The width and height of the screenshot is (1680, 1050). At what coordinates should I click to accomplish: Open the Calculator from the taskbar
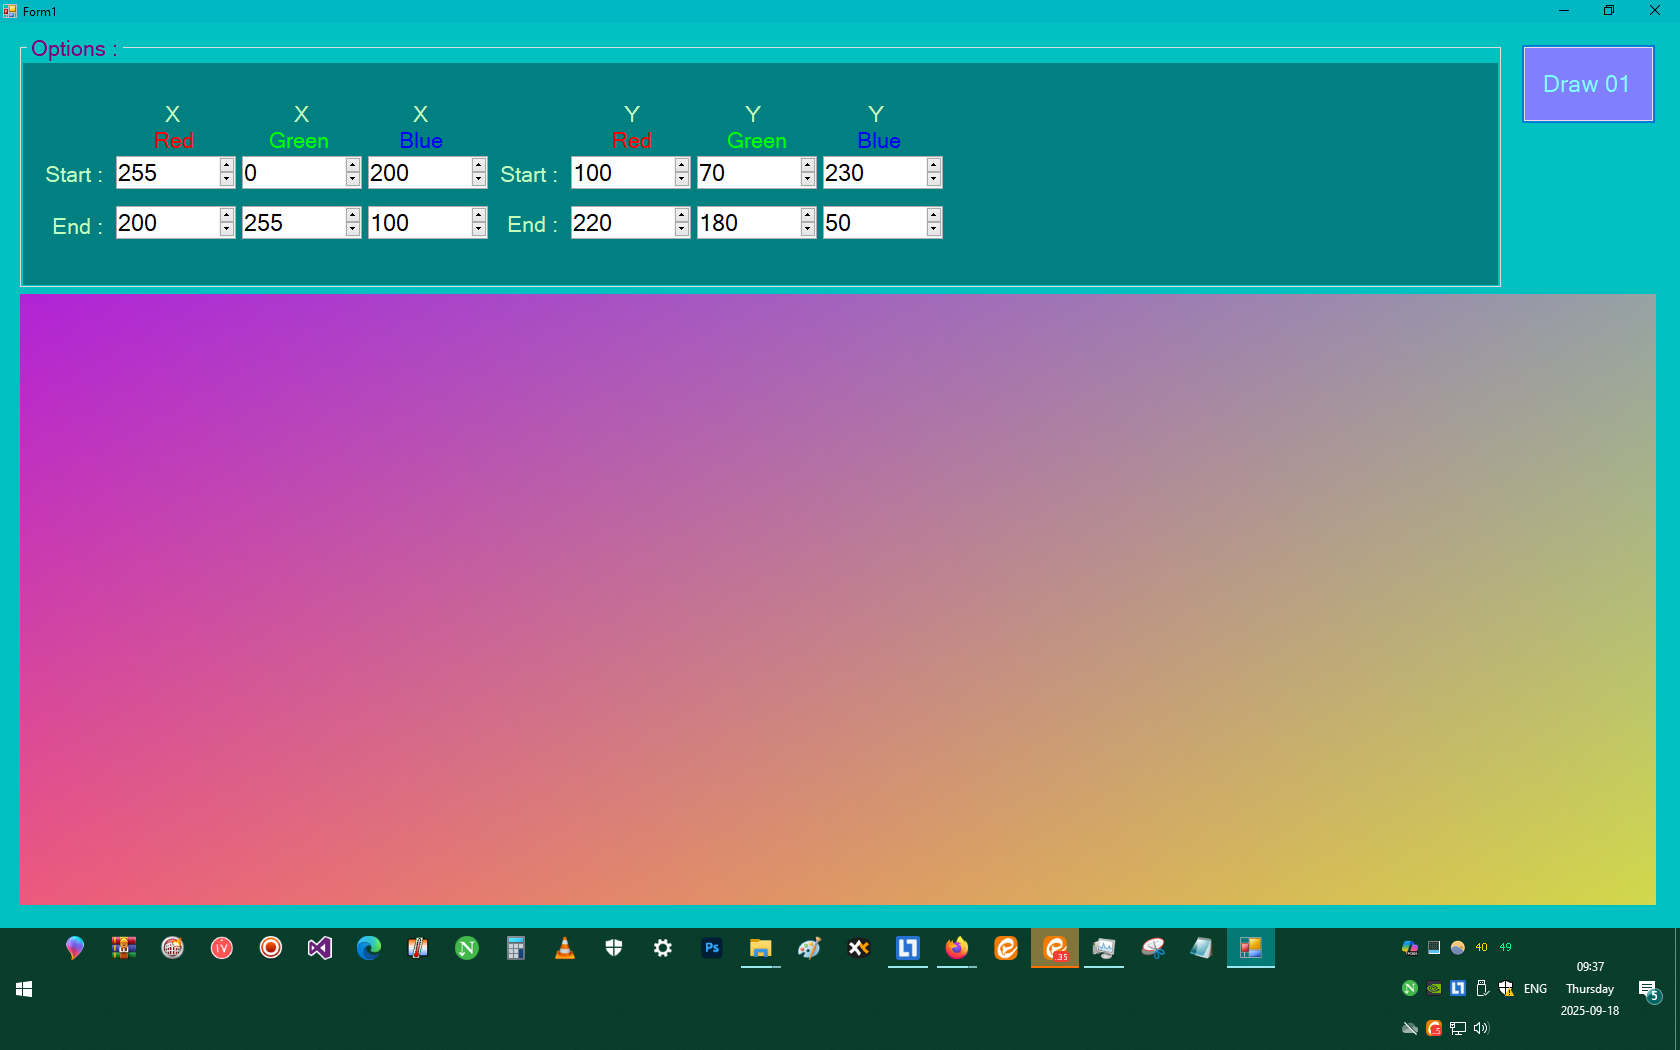pyautogui.click(x=516, y=948)
